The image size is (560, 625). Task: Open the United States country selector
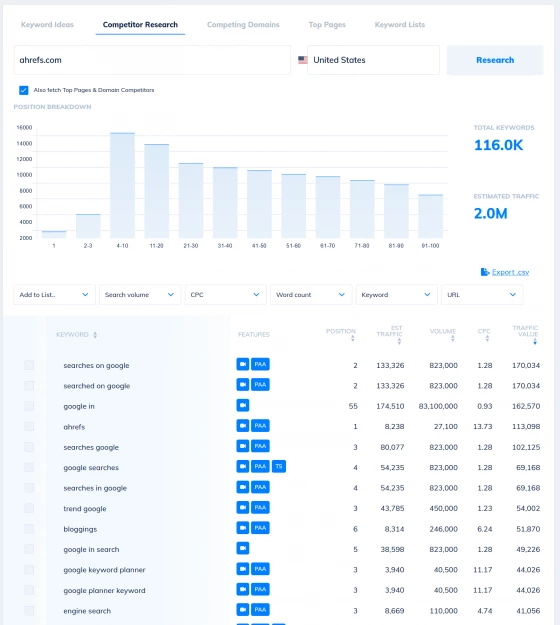(373, 60)
